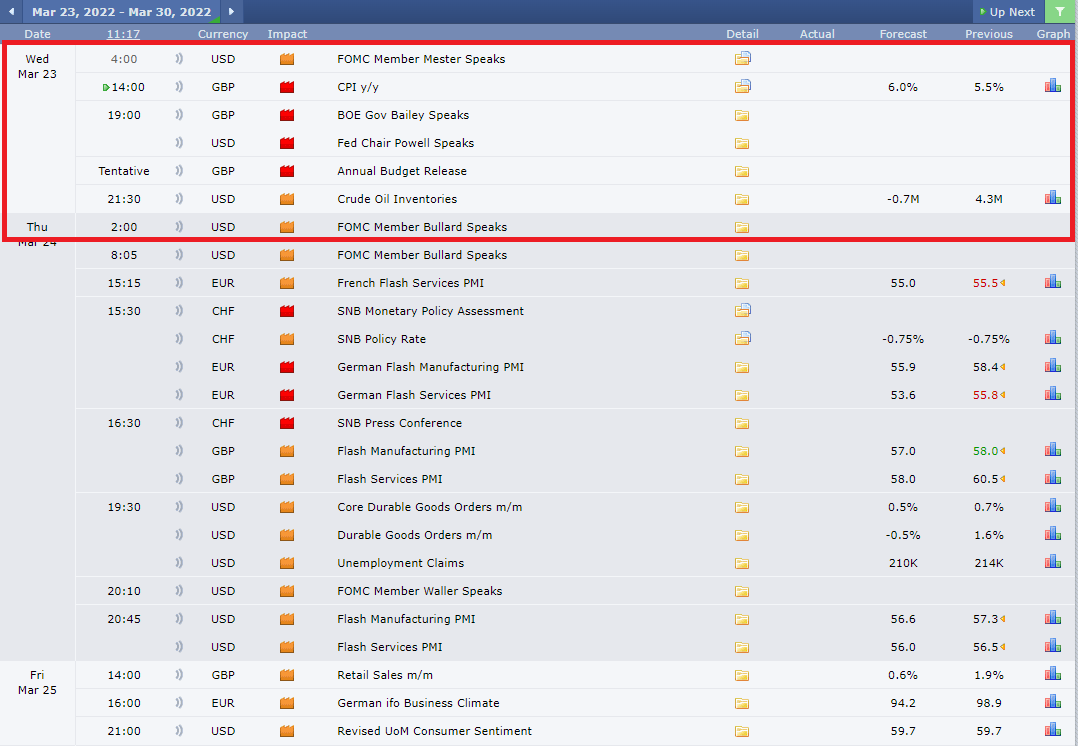Toggle alert sound icon for CPI y/y
This screenshot has height=746, width=1078.
point(179,87)
